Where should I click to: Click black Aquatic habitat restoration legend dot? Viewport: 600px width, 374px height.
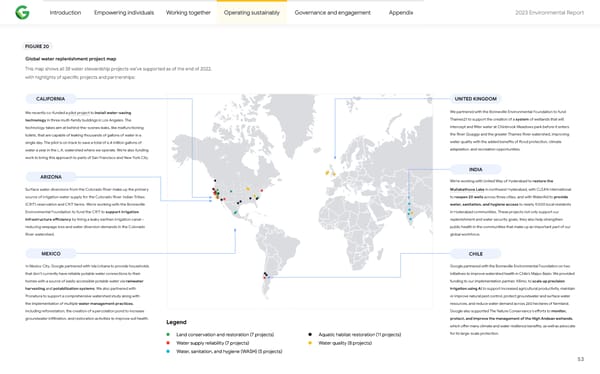310,335
